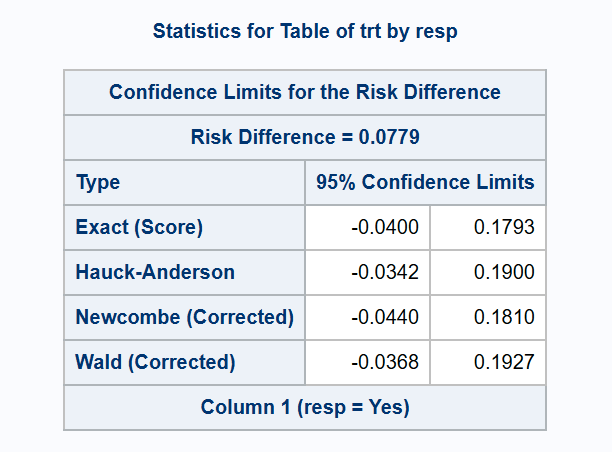The image size is (612, 452).
Task: Click the Exact (Score) upper limit 0.1793
Action: (x=504, y=228)
